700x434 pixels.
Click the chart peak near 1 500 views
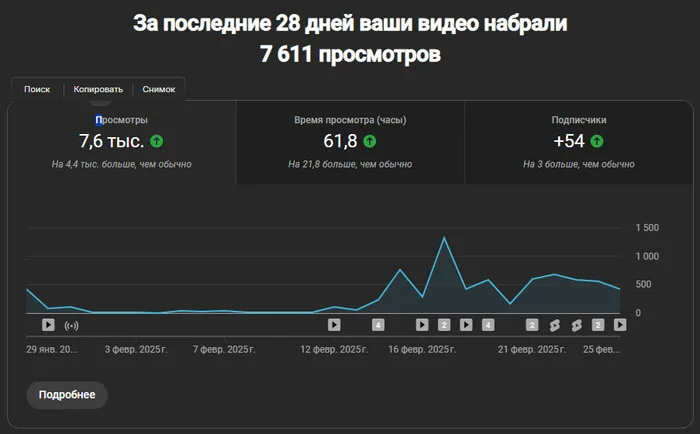[x=444, y=238]
